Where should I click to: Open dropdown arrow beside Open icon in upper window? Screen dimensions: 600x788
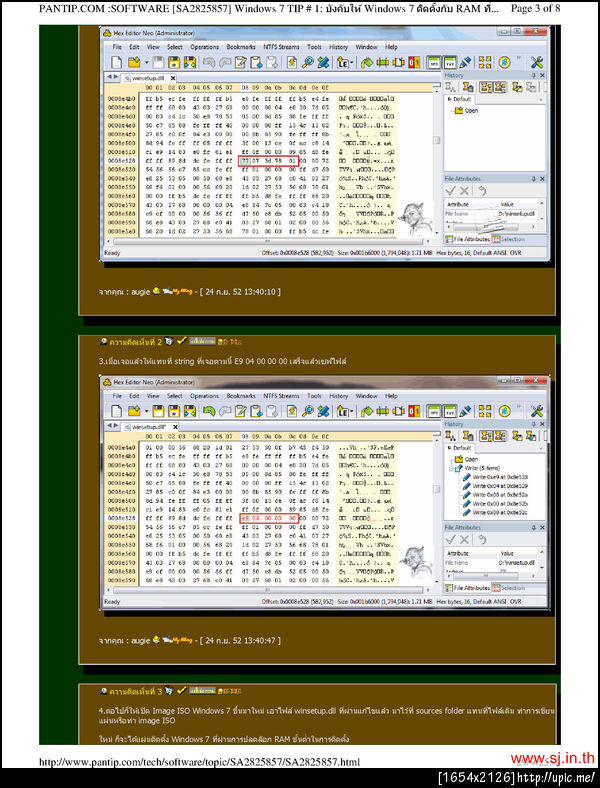(x=146, y=63)
